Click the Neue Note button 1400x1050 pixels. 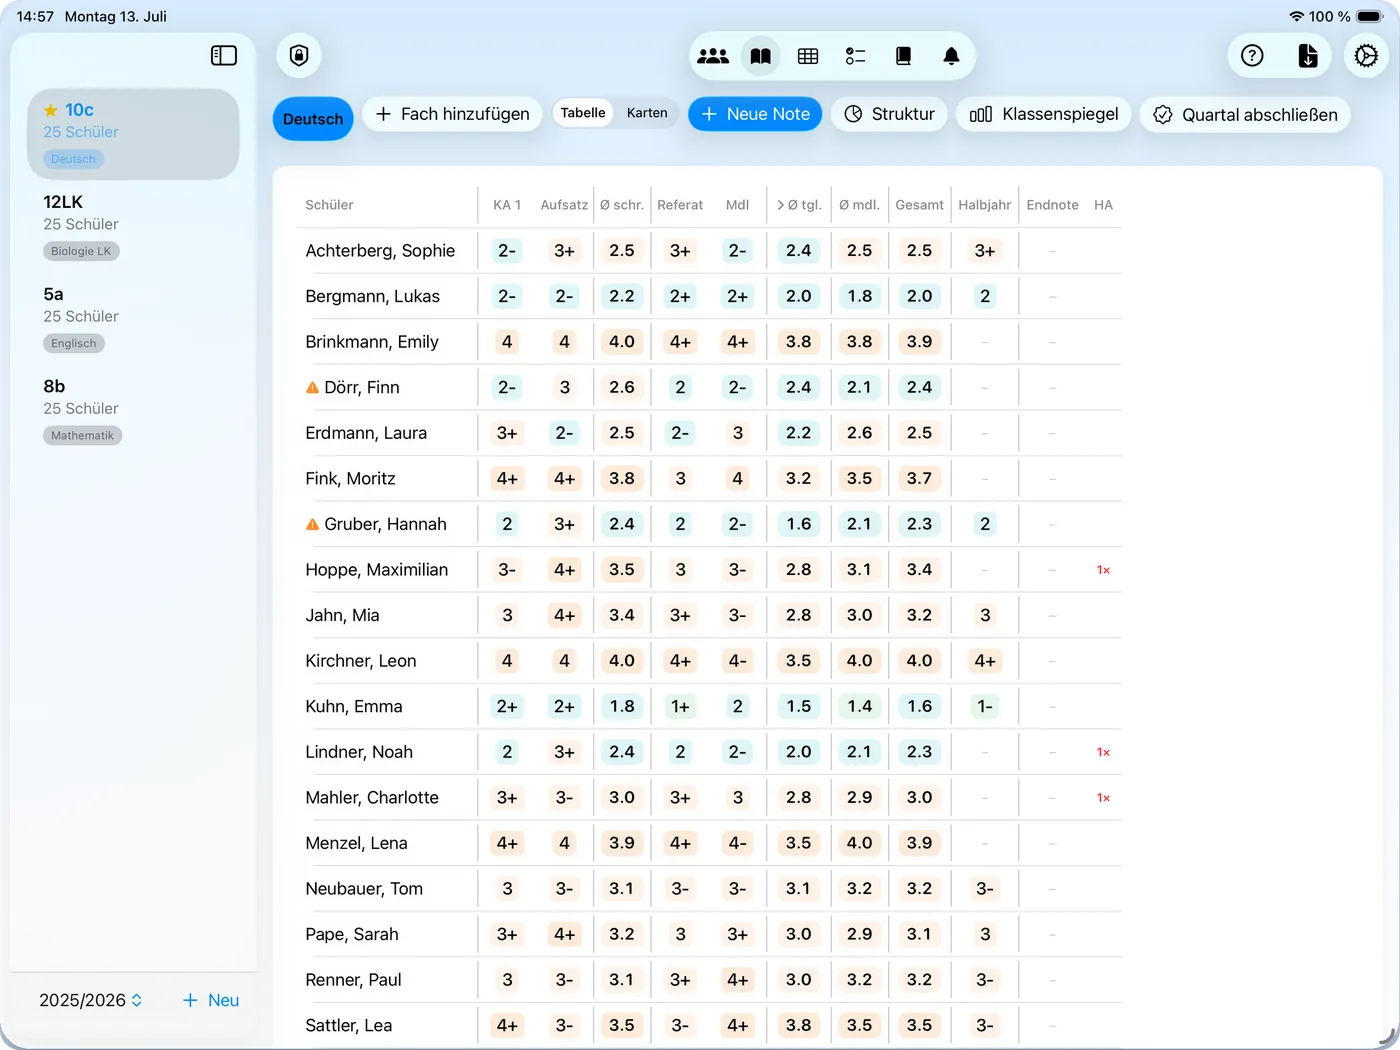click(x=755, y=114)
